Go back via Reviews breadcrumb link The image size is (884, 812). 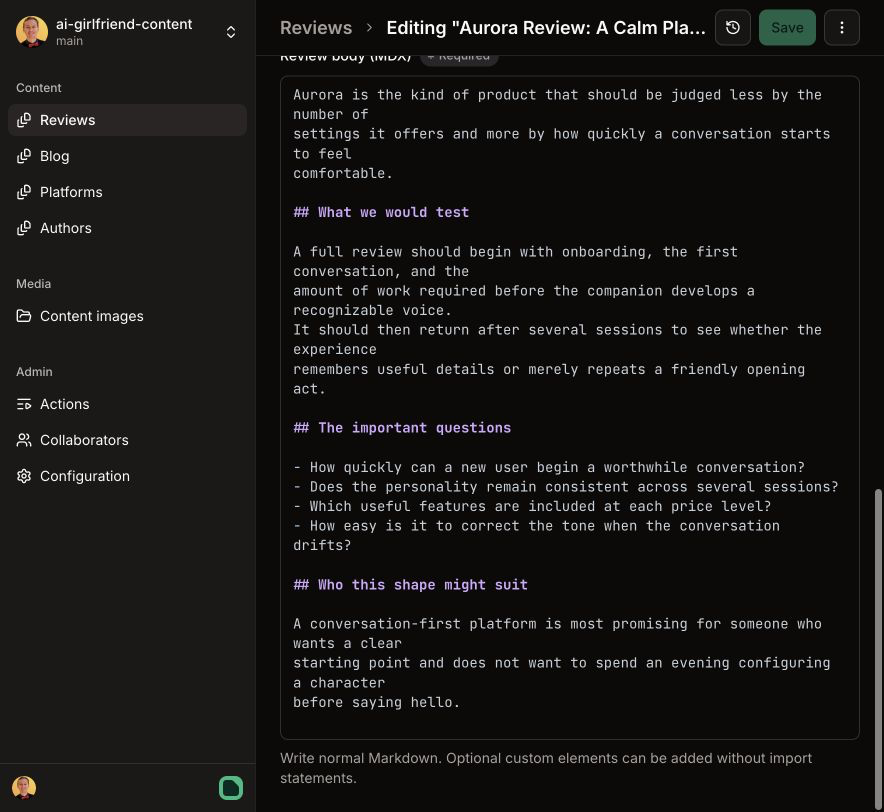(316, 28)
